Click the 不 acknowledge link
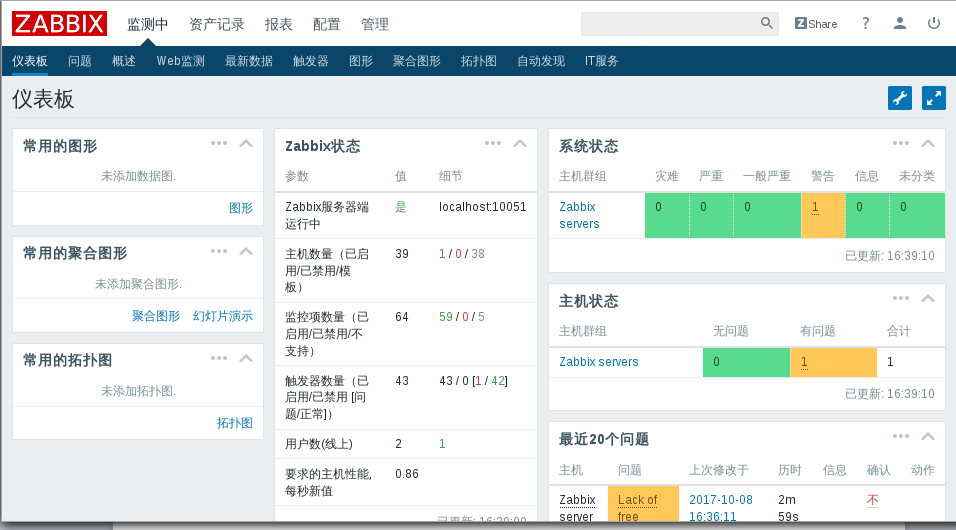 872,500
